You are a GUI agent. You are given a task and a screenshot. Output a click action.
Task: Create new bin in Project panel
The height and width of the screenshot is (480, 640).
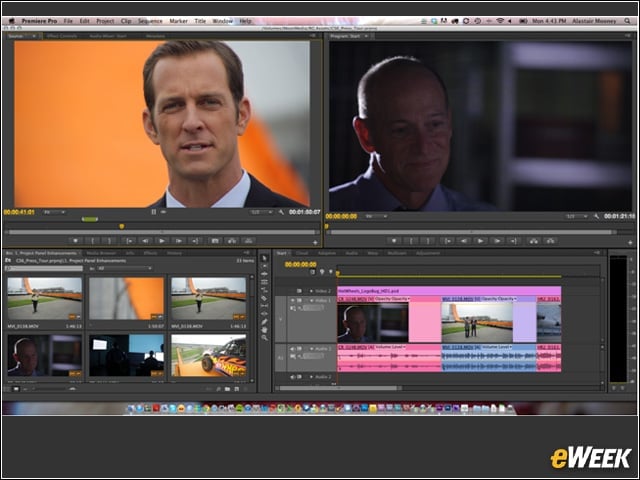click(x=227, y=389)
